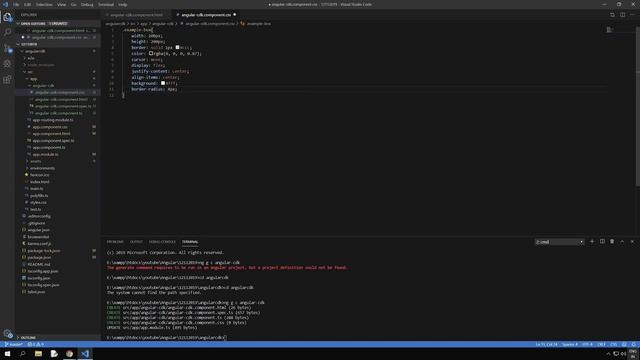Click the feedback smiley in status bar
This screenshot has width=640, height=360.
[x=624, y=344]
